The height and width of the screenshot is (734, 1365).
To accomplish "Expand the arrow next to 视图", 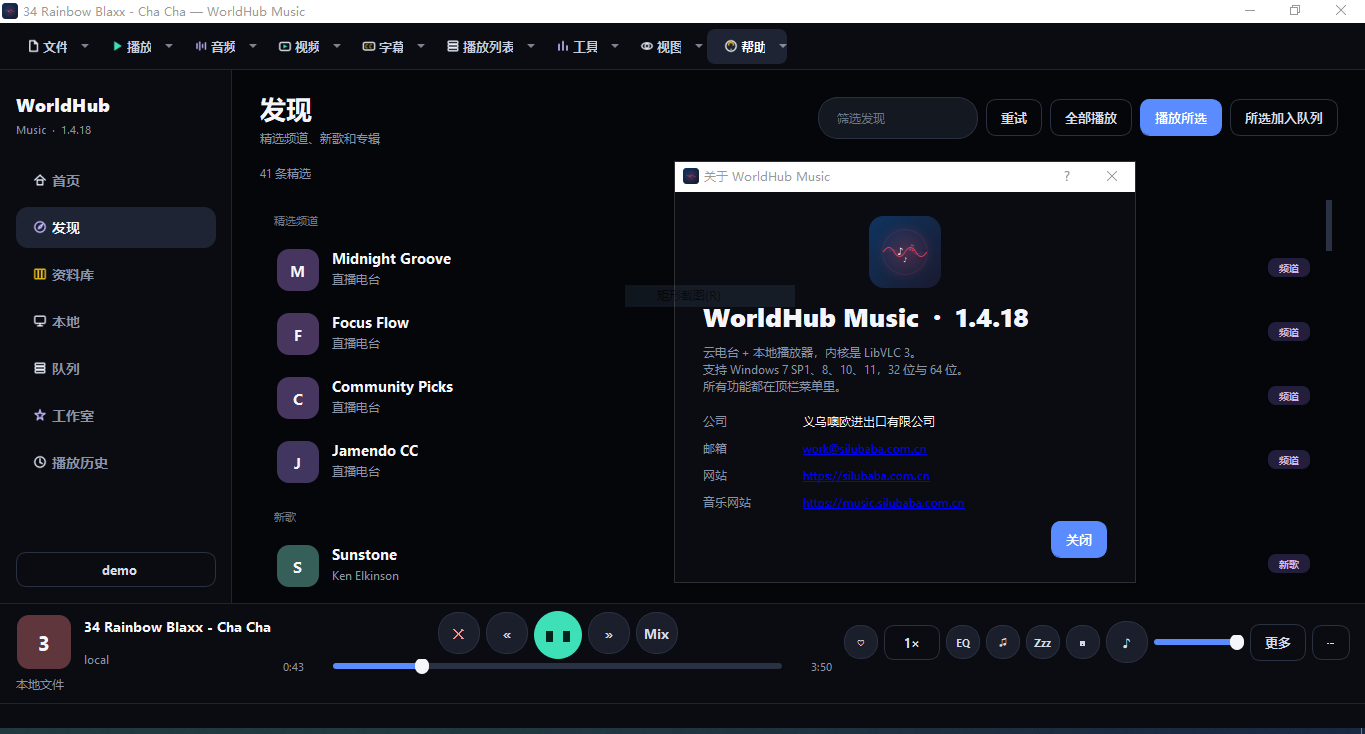I will click(698, 46).
